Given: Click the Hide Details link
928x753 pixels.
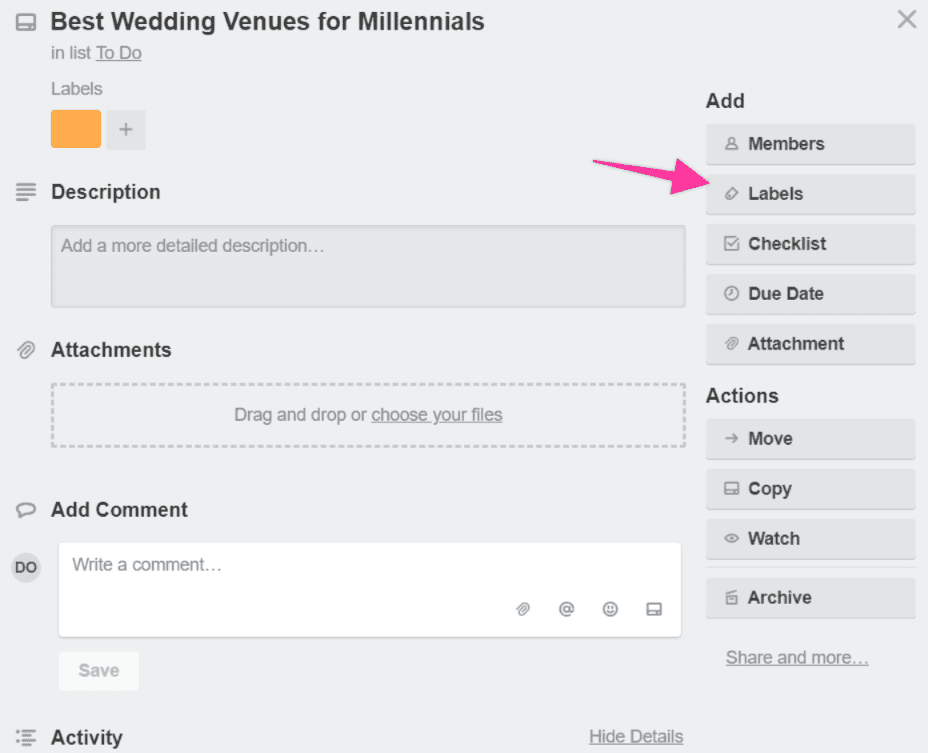Looking at the screenshot, I should [x=636, y=736].
